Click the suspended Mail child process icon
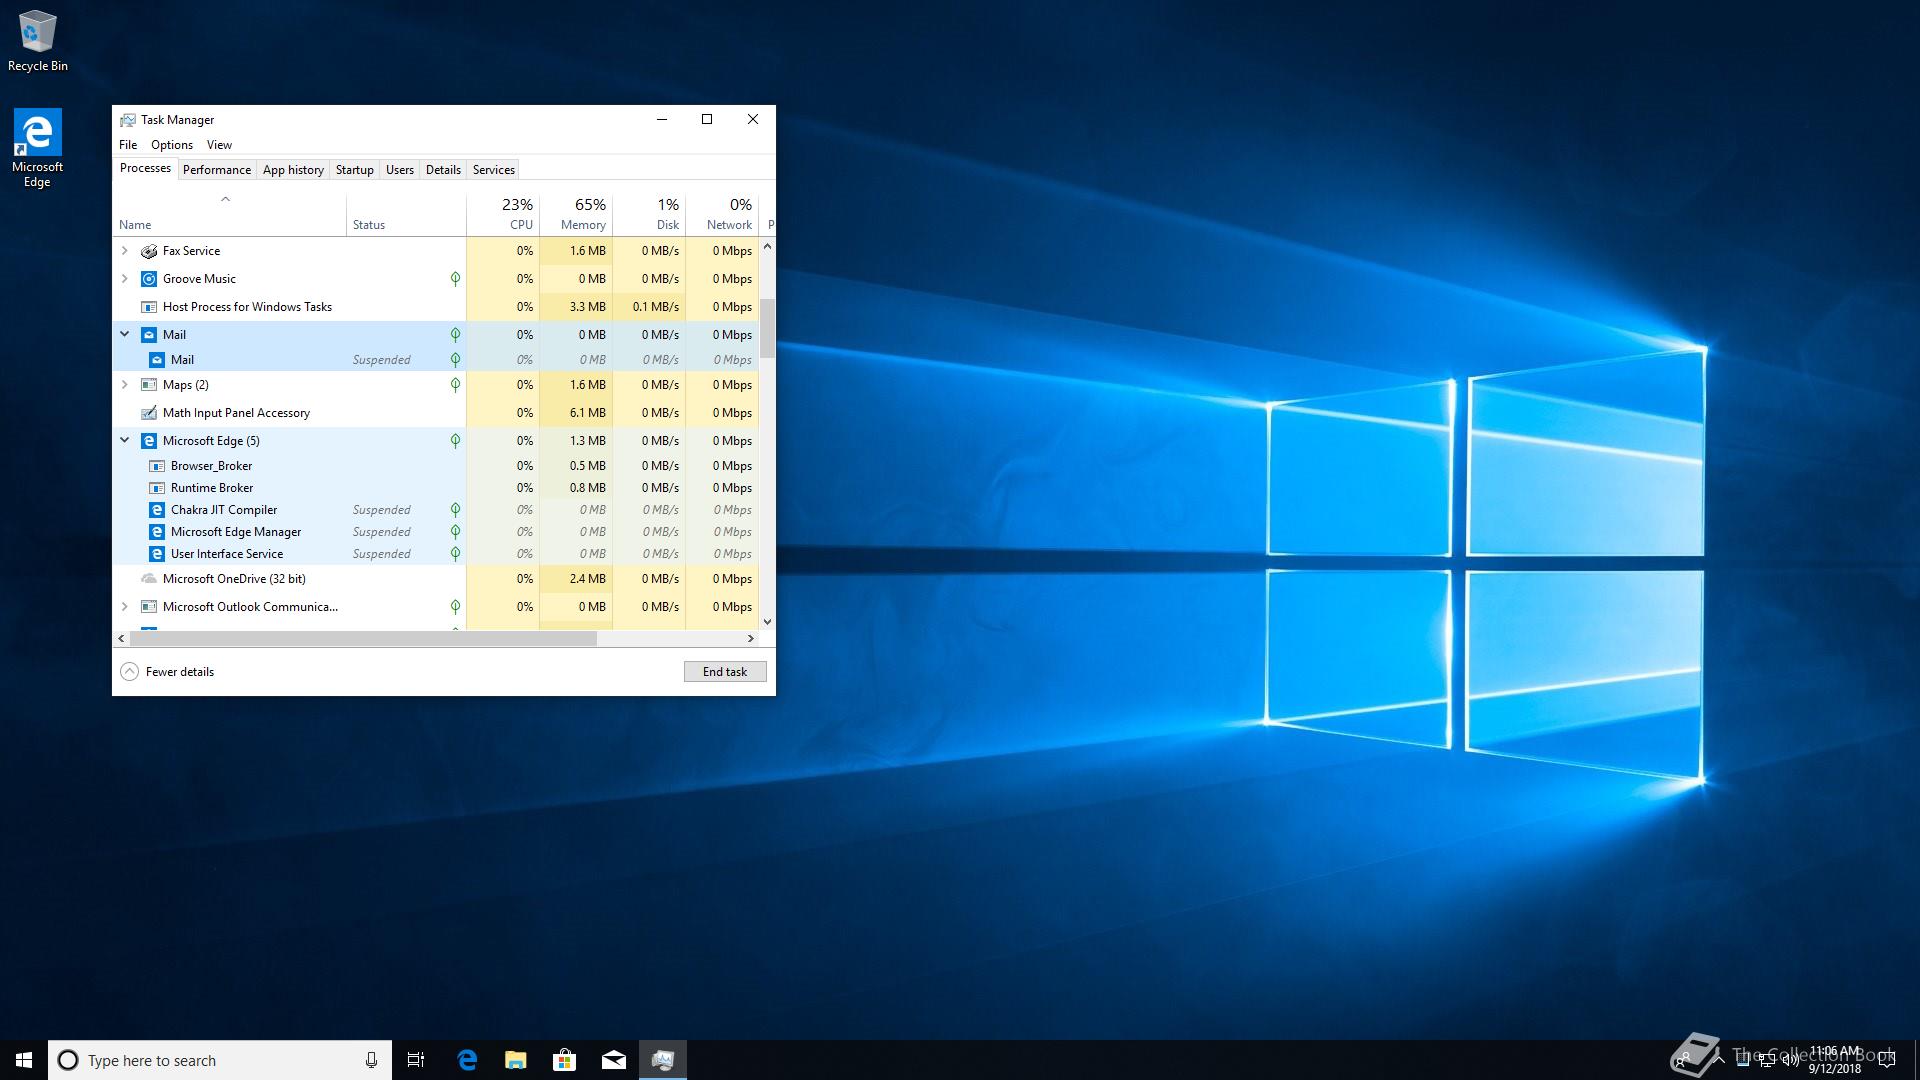Screen dimensions: 1920x1080 click(x=157, y=360)
